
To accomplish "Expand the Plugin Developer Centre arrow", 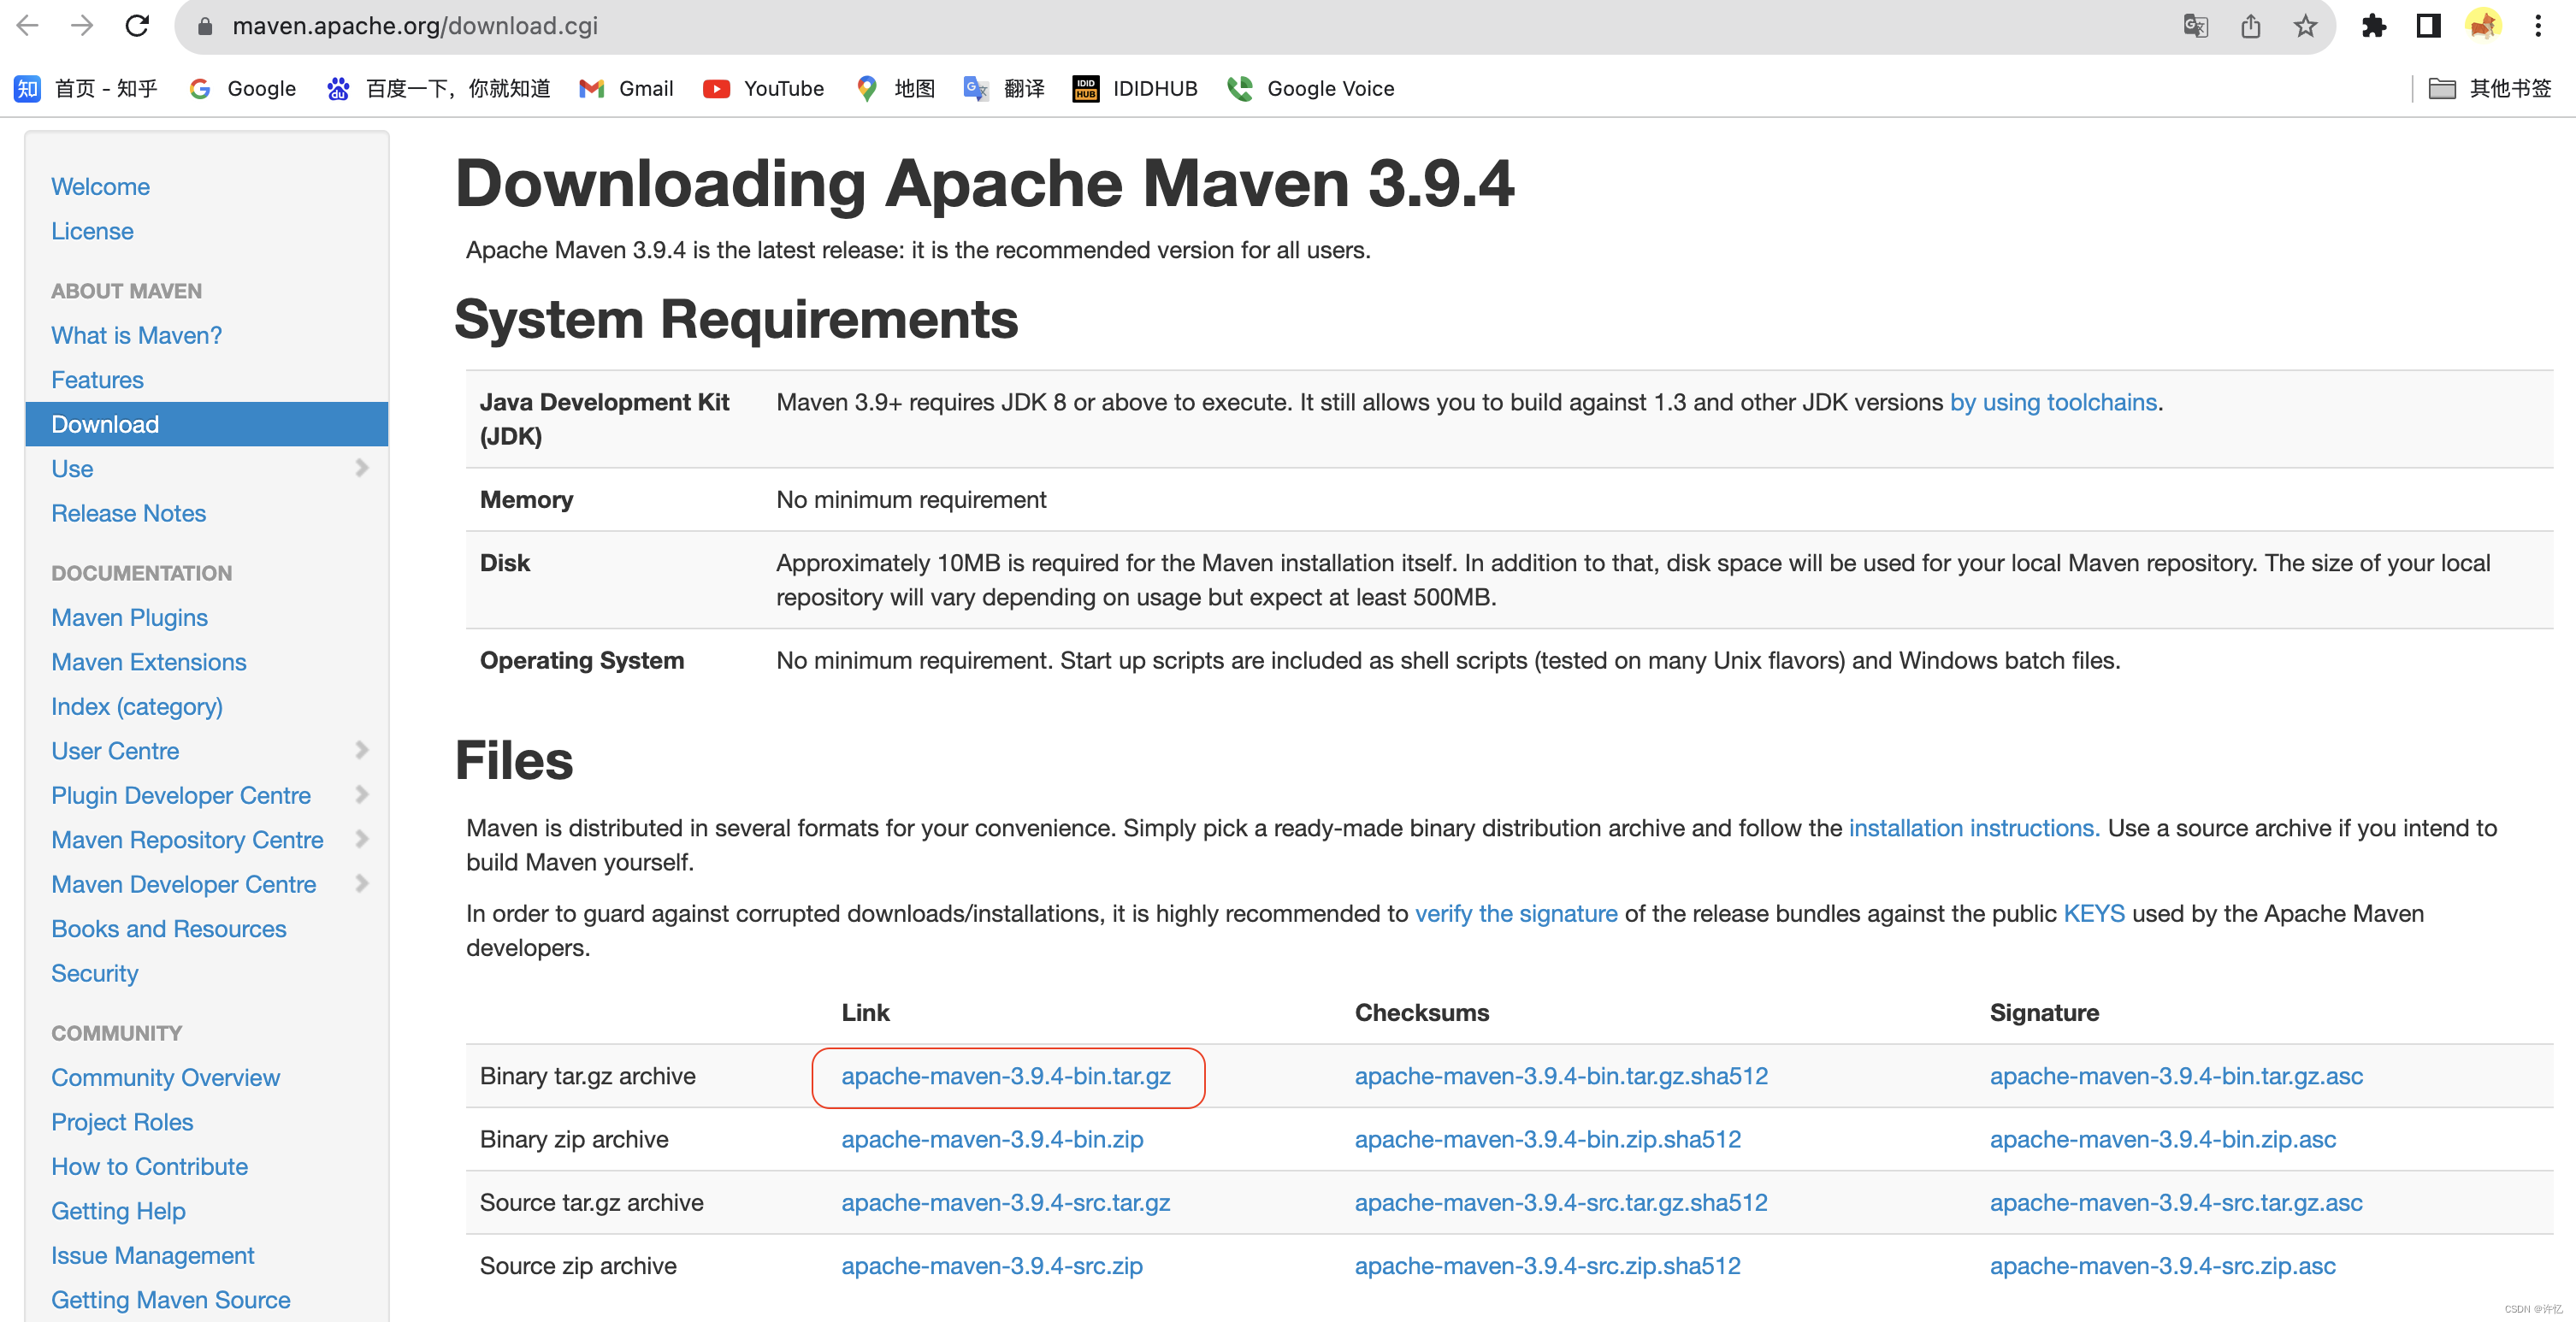I will (362, 795).
